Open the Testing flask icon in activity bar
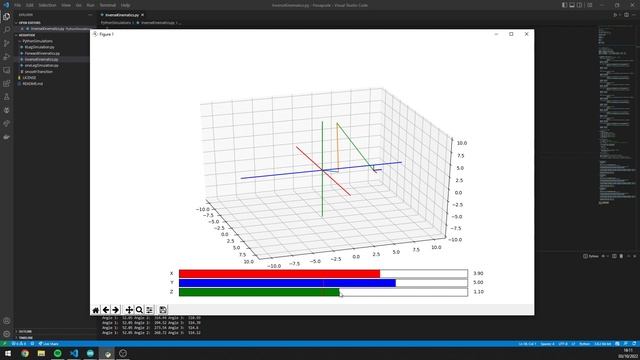This screenshot has width=640, height=360. (x=7, y=97)
